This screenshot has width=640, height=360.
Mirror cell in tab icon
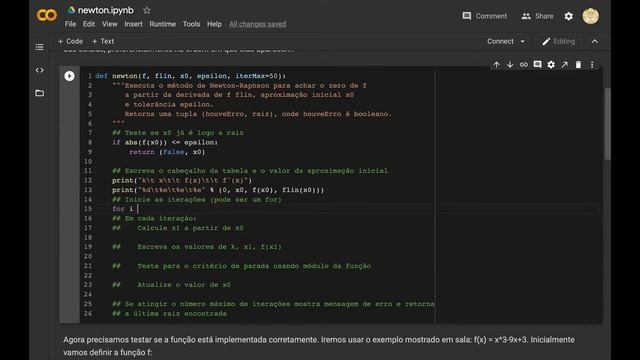[564, 64]
